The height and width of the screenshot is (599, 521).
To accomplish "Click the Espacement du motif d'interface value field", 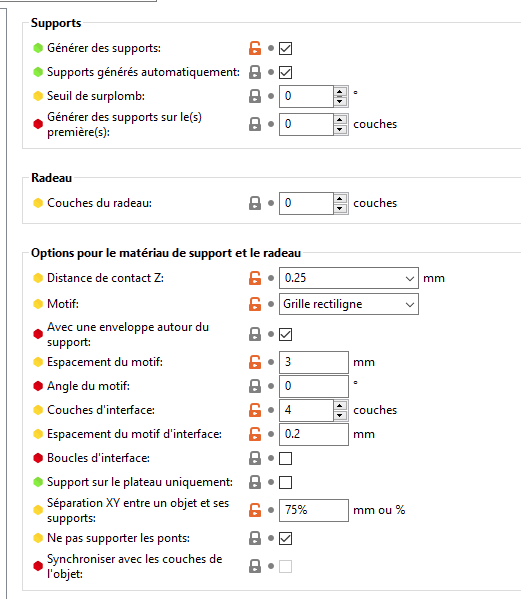I will click(x=314, y=434).
